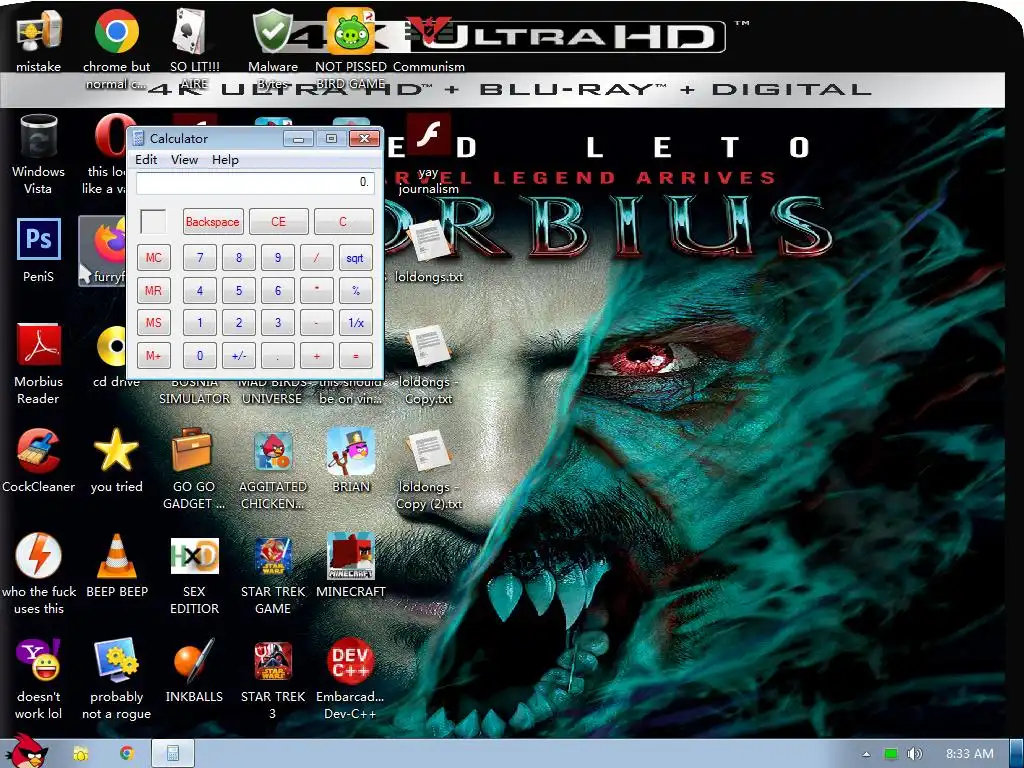Screen dimensions: 1024x768
Task: Click the MC memory clear button
Action: 153,257
